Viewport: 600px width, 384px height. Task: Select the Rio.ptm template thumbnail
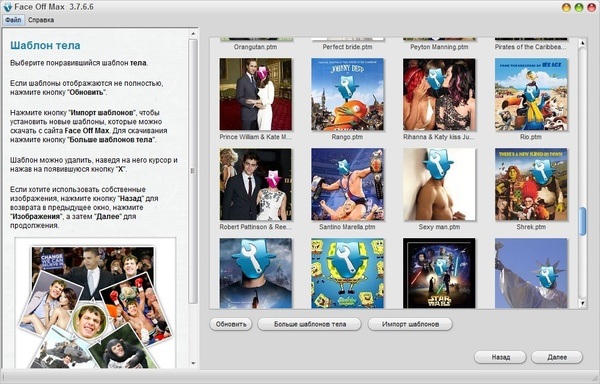click(x=531, y=94)
